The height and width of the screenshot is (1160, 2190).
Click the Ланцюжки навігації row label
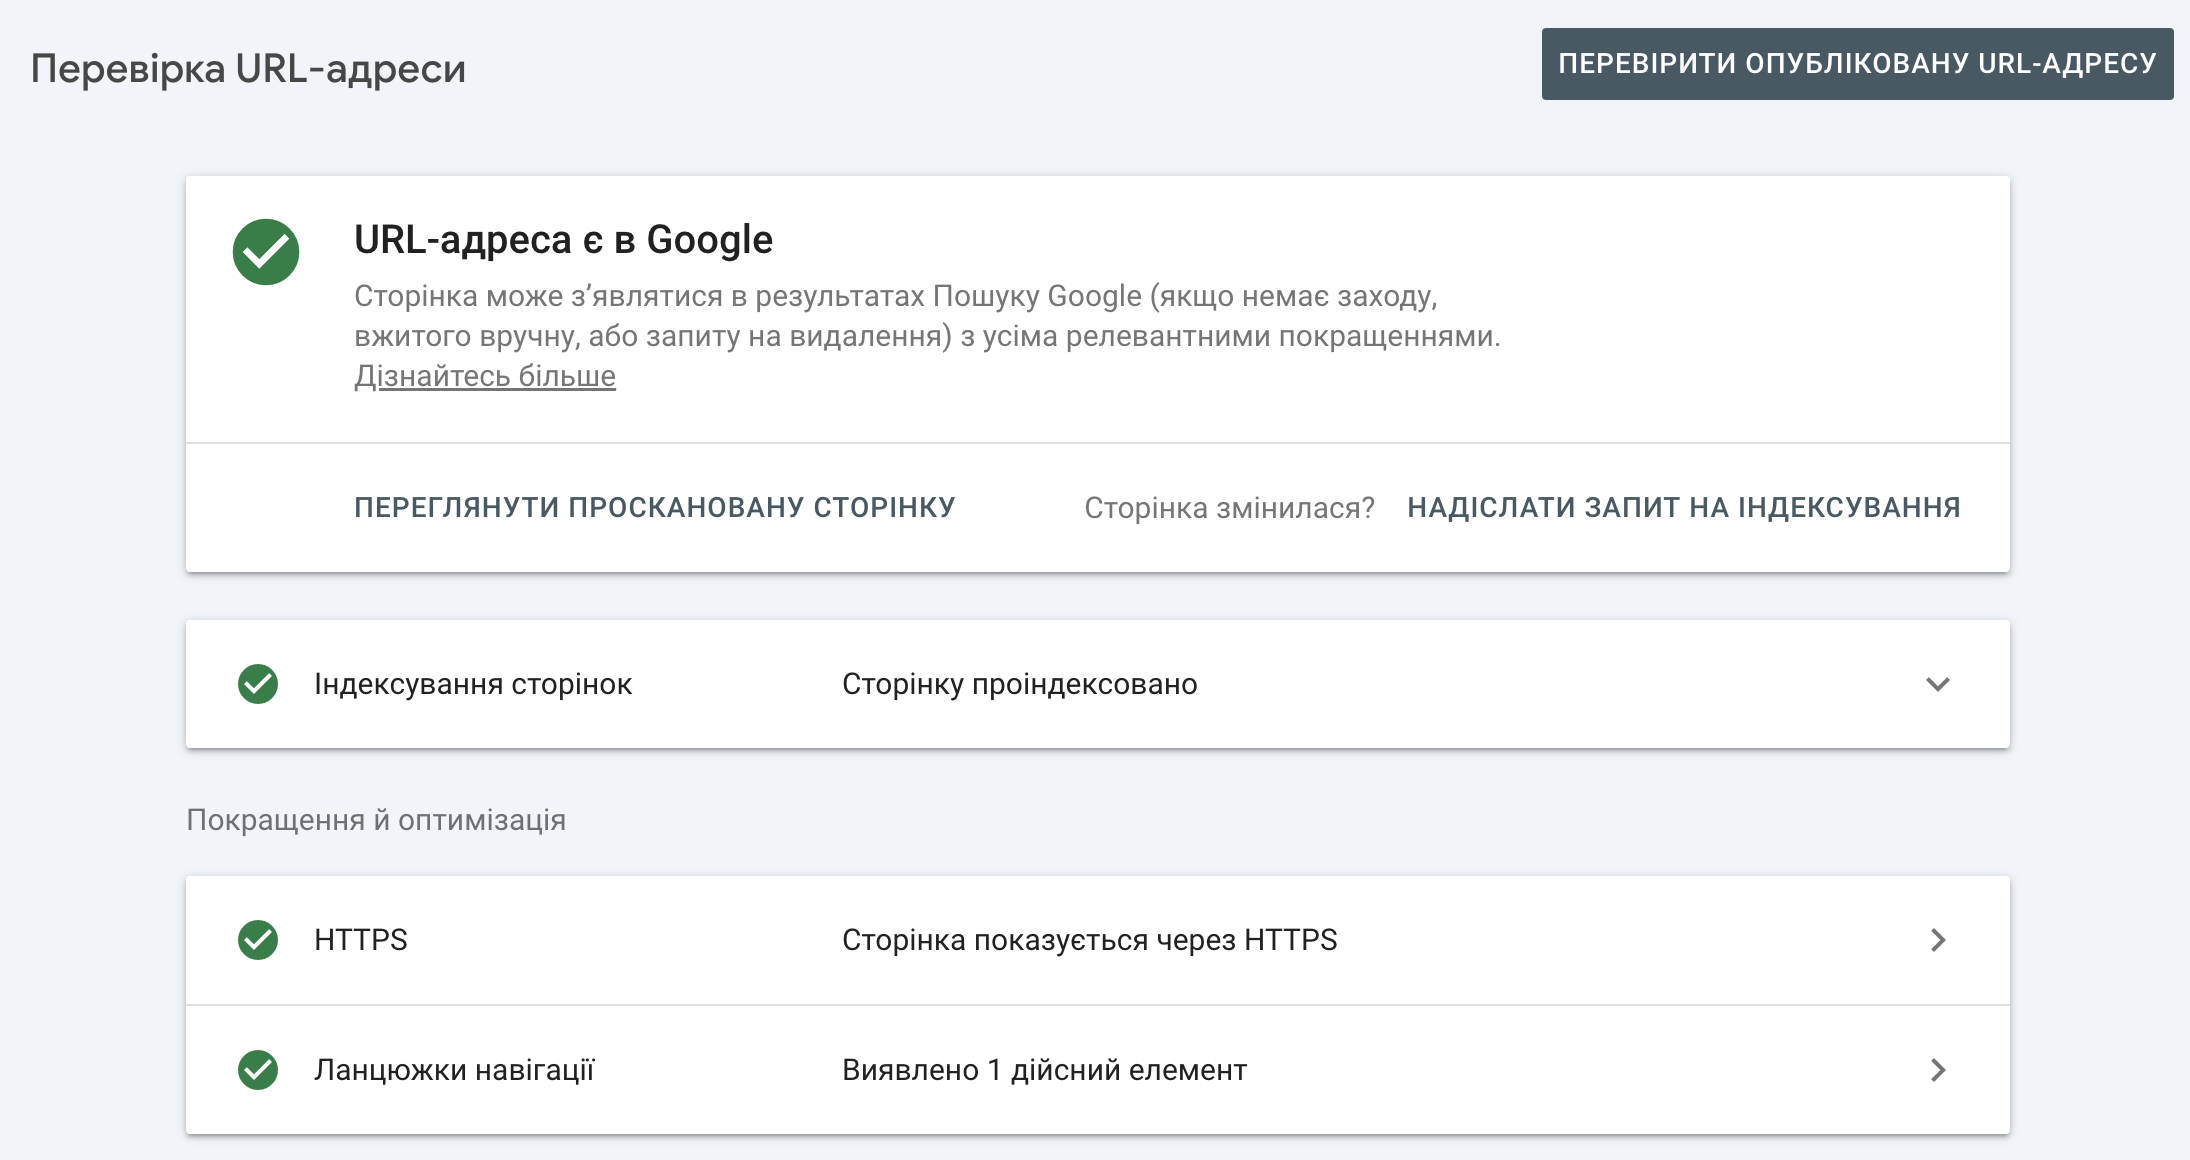pos(454,1070)
